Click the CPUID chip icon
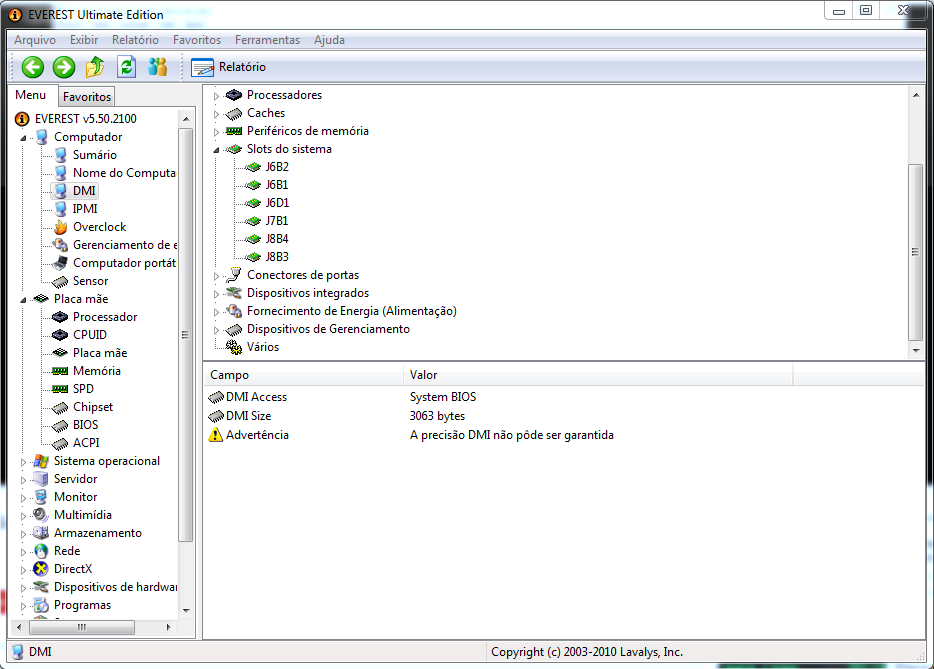934x669 pixels. coord(60,335)
